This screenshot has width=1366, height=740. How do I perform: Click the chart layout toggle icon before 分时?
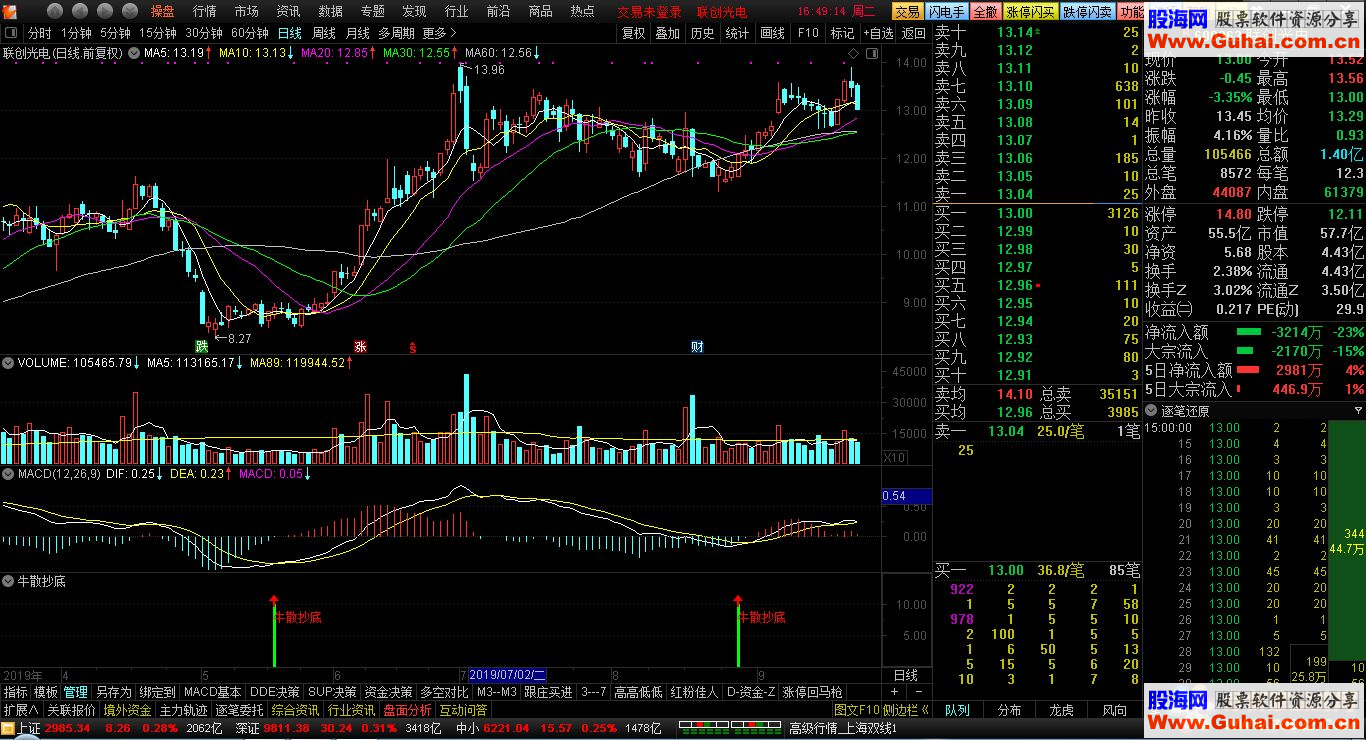click(x=11, y=32)
